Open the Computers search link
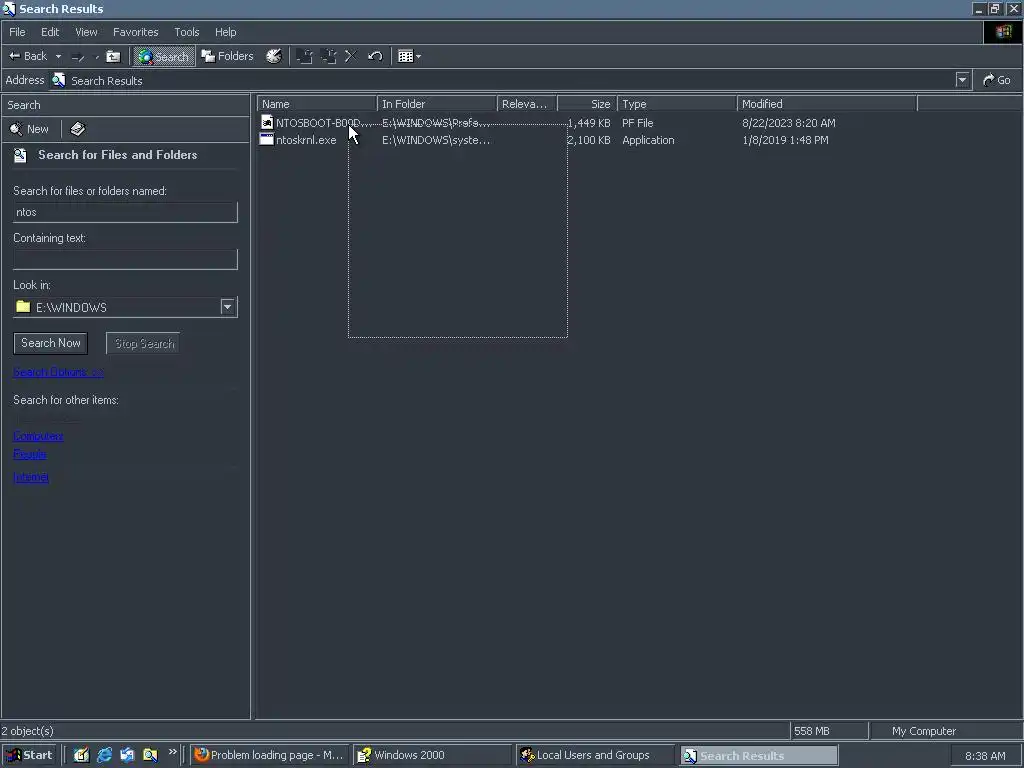Viewport: 1024px width, 768px height. (38, 436)
